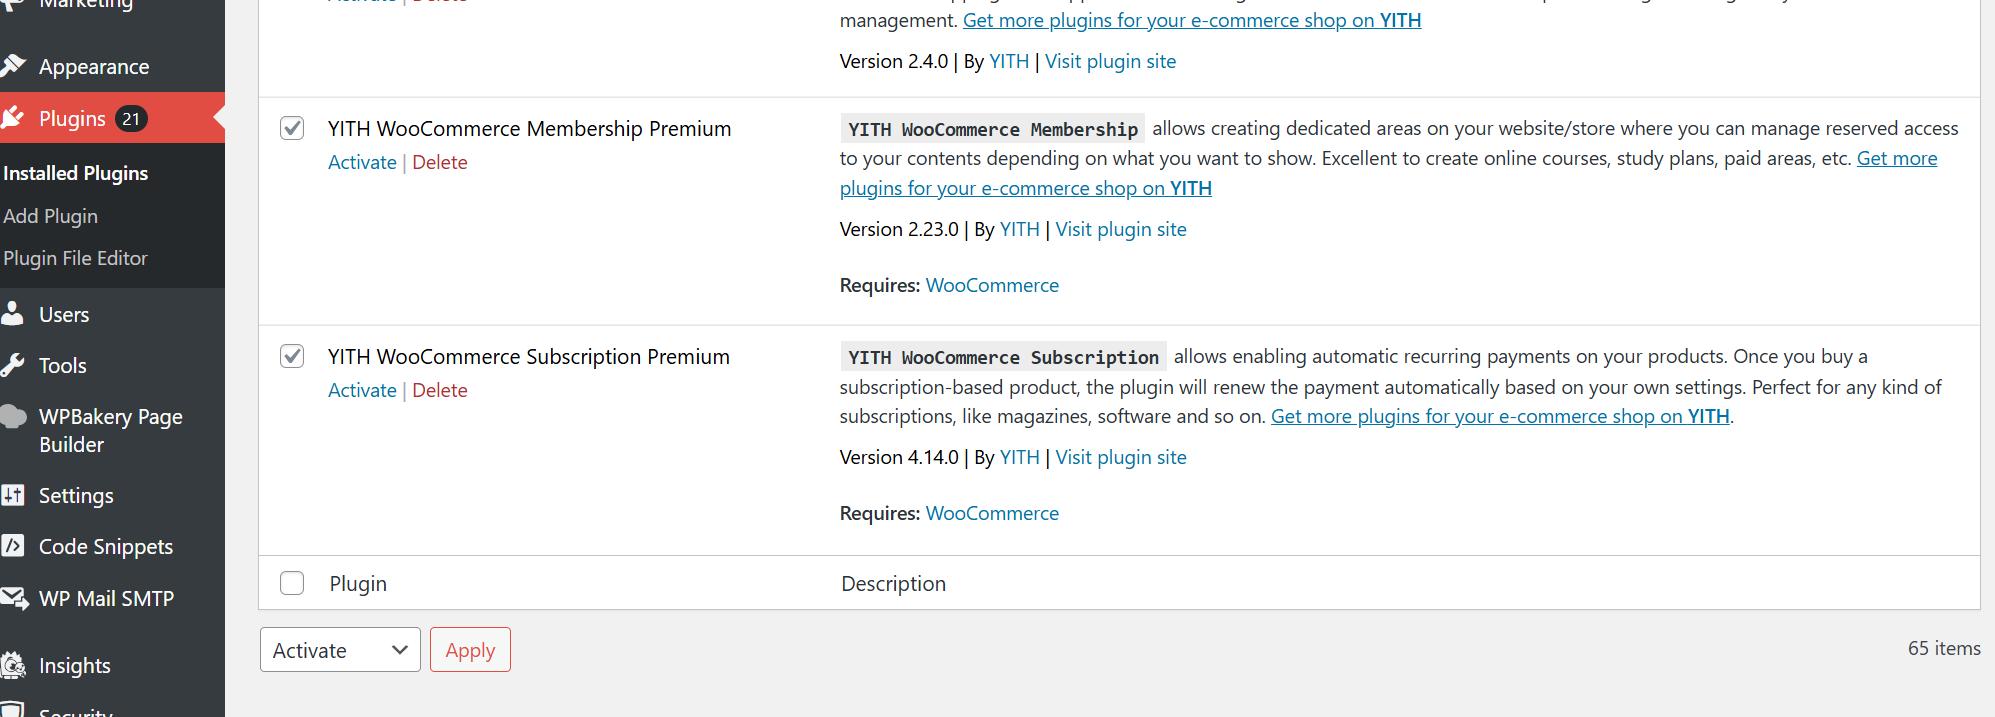Open the plugin update count badge 21
1995x717 pixels.
[131, 119]
